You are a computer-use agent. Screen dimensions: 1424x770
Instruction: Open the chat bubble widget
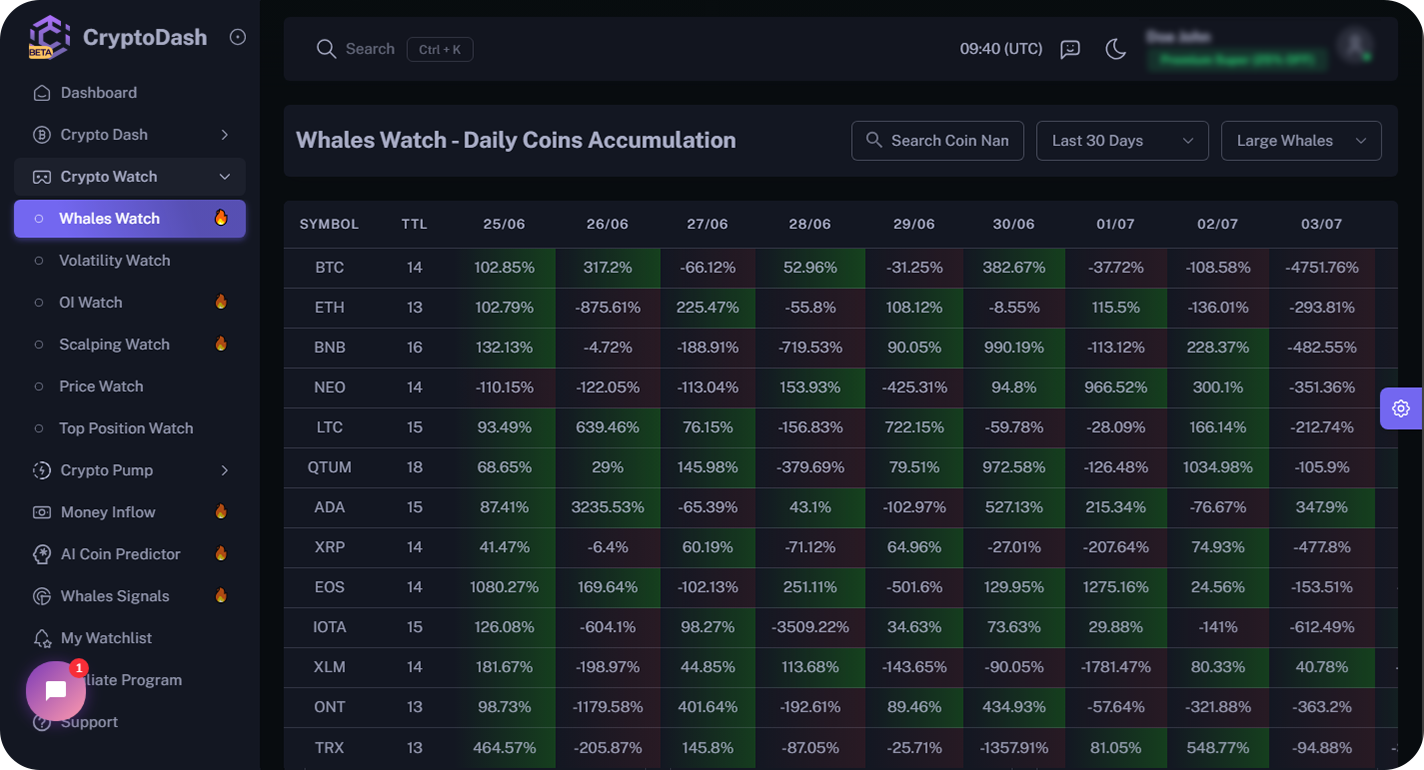56,691
